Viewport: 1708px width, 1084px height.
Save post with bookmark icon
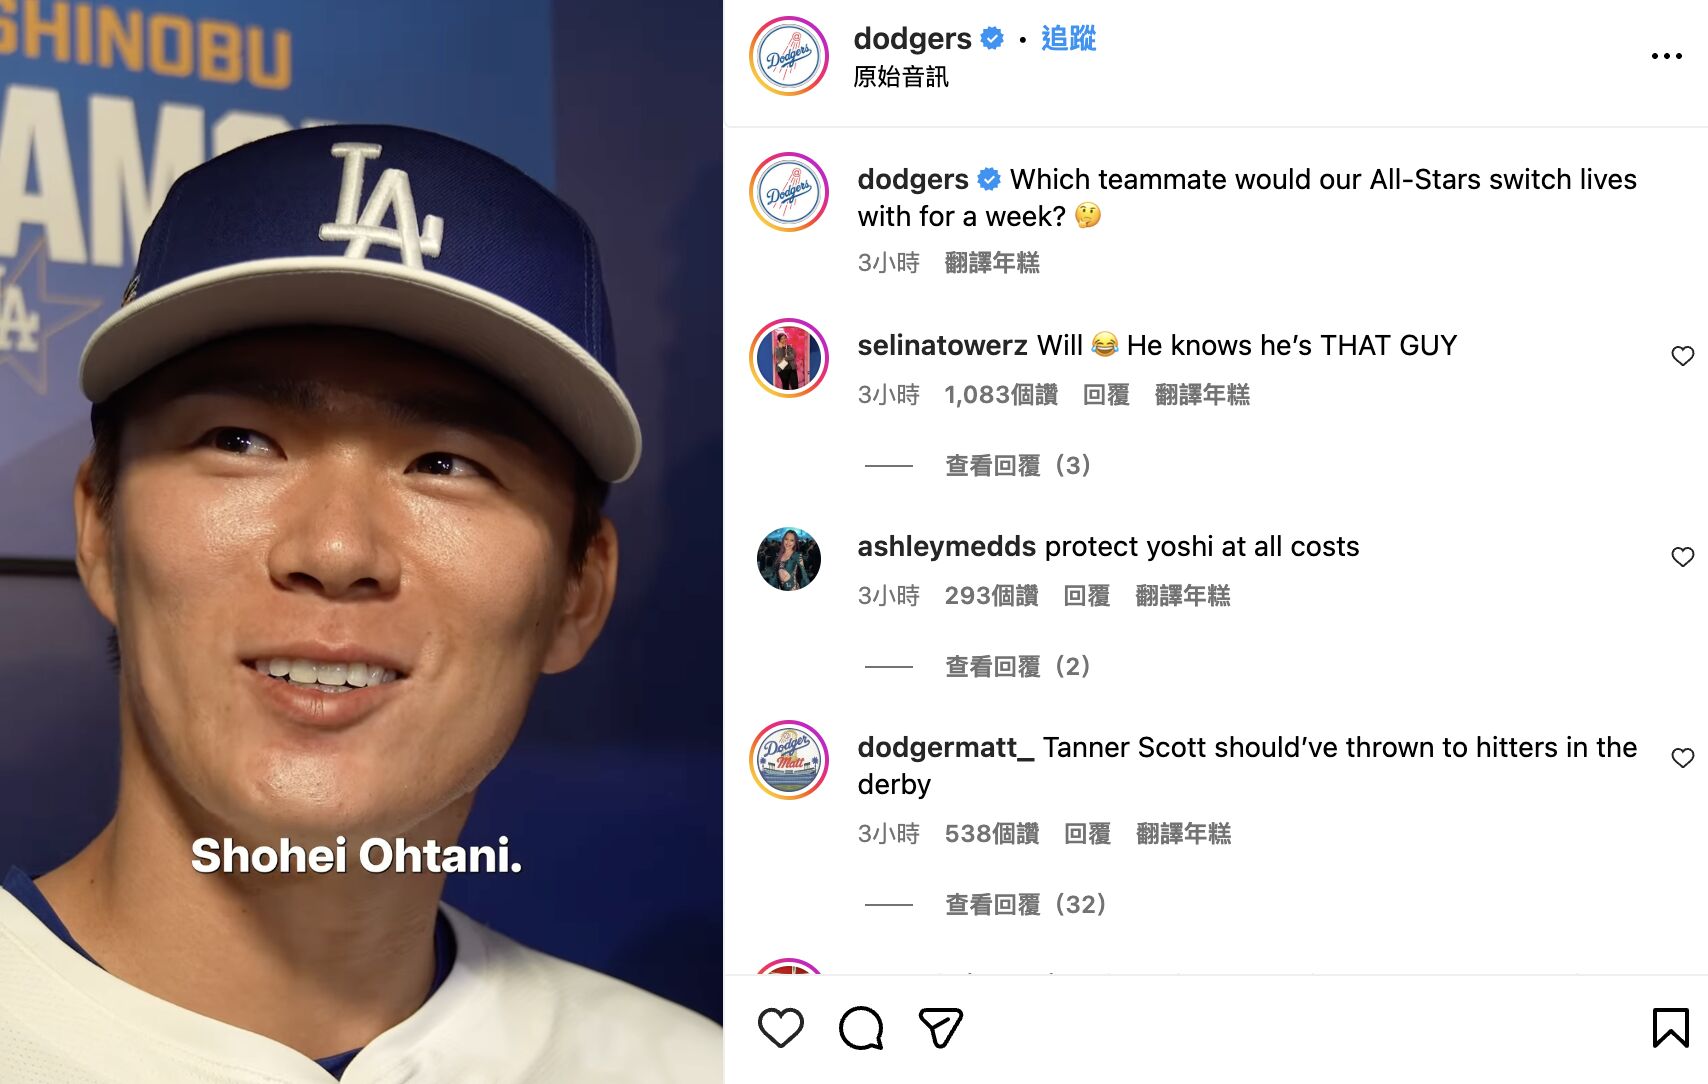click(1670, 1028)
